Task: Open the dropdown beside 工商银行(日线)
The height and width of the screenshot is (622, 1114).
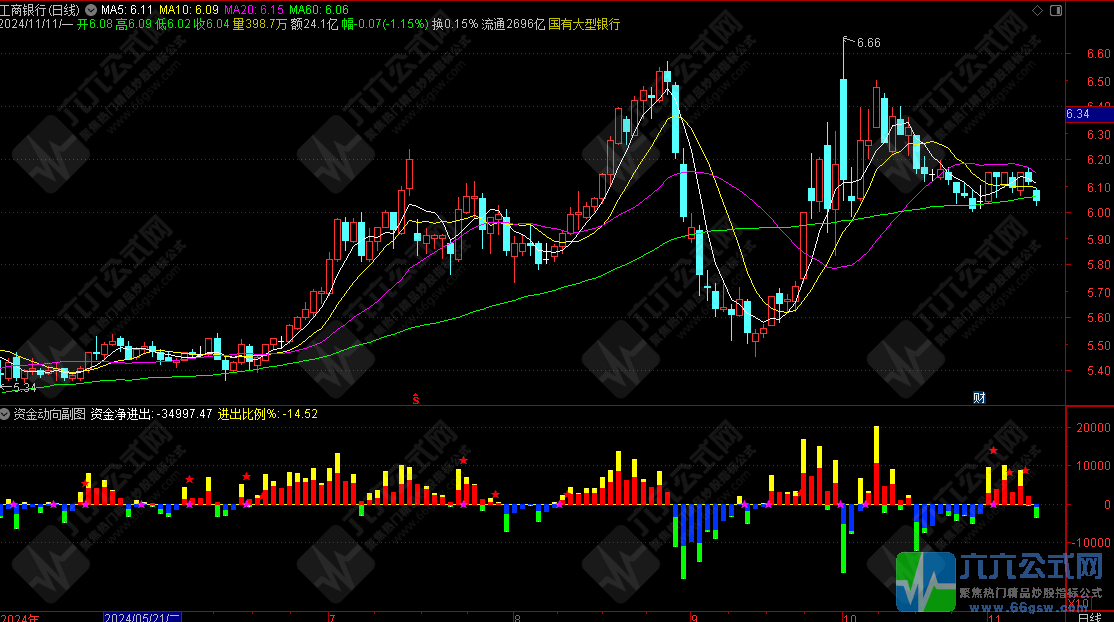Action: click(91, 10)
